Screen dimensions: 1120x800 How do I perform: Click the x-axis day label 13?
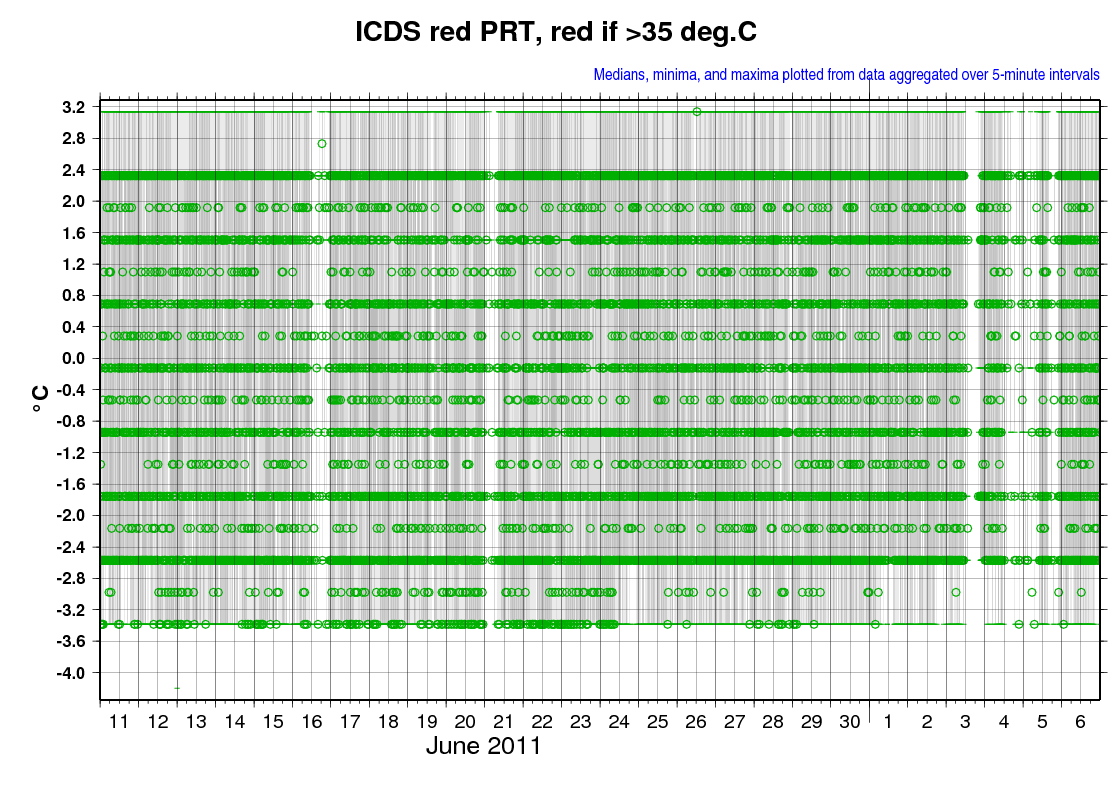196,722
